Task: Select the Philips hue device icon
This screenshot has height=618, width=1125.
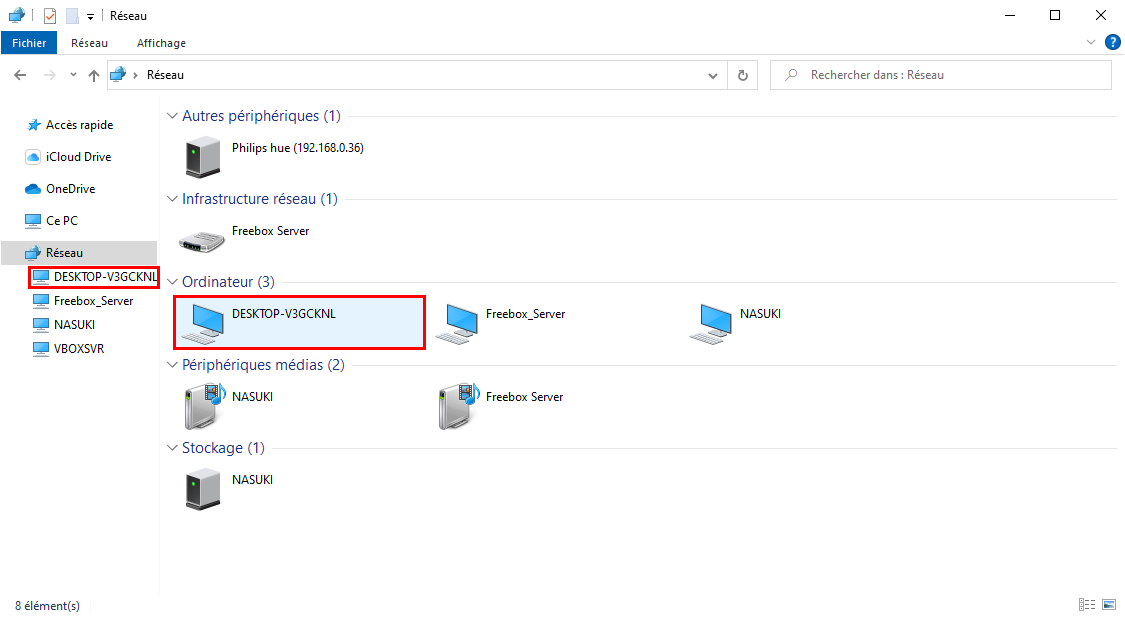Action: (203, 156)
